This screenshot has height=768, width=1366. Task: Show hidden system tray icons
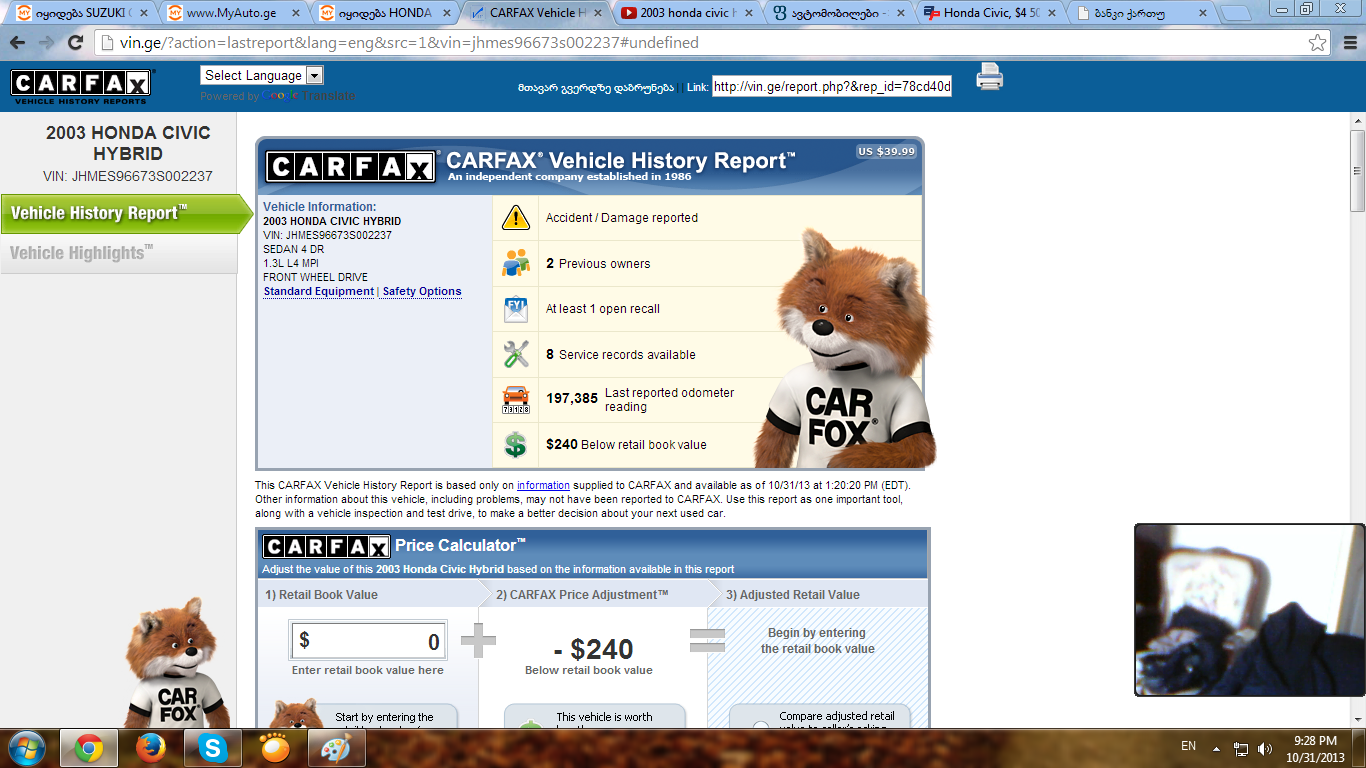tap(1217, 748)
